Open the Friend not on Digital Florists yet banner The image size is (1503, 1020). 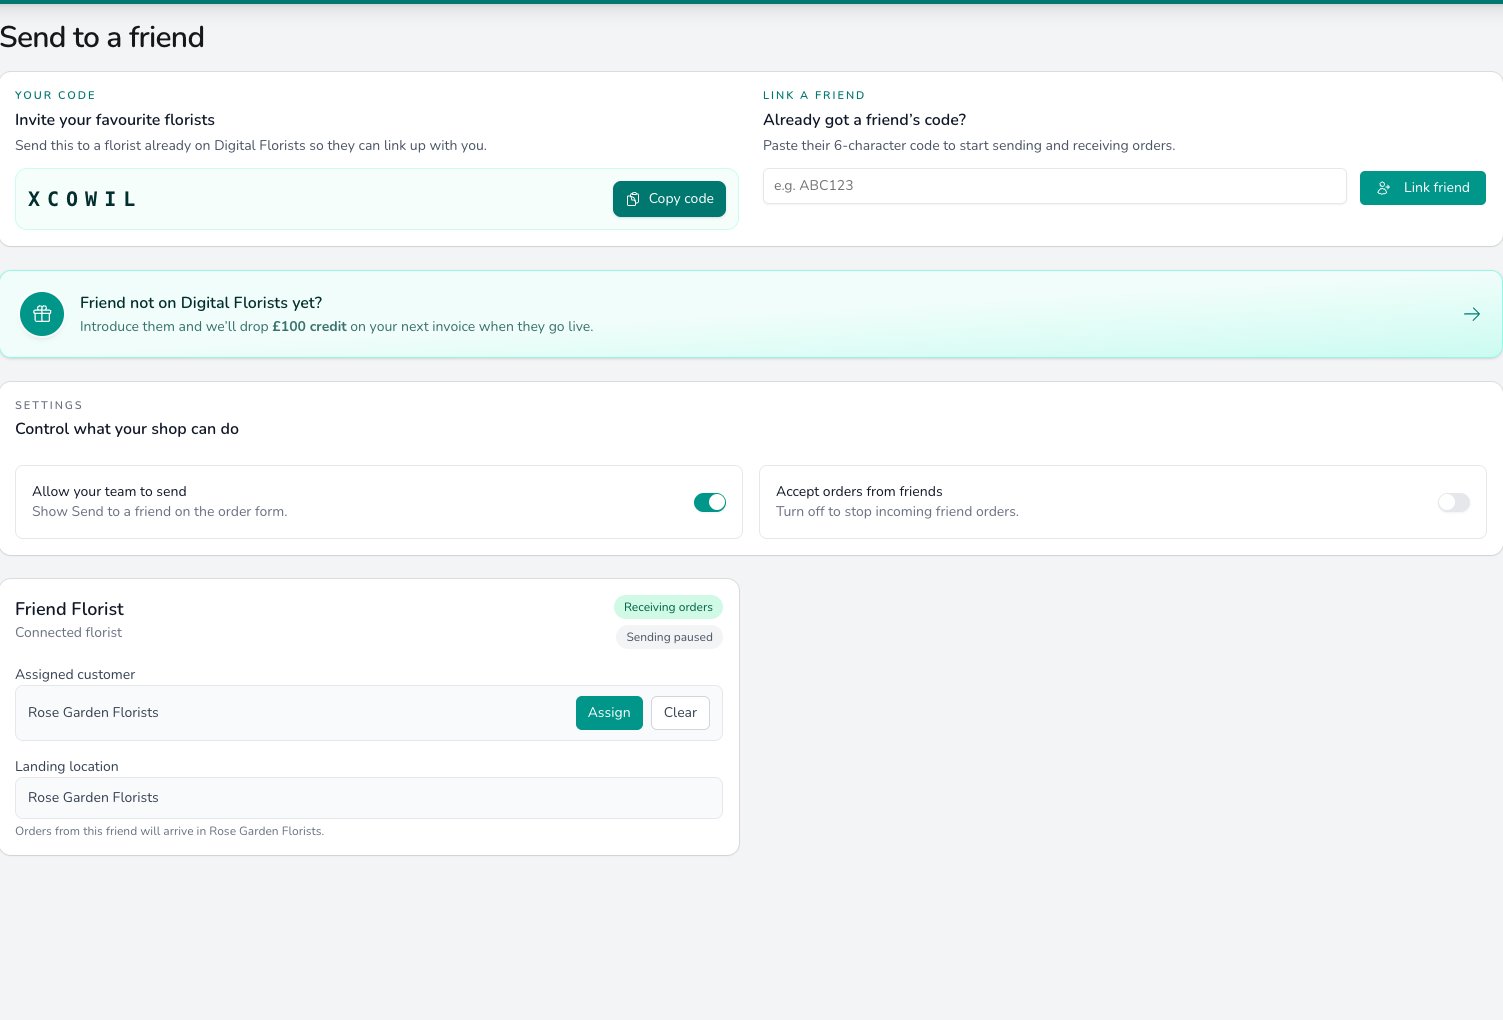751,314
